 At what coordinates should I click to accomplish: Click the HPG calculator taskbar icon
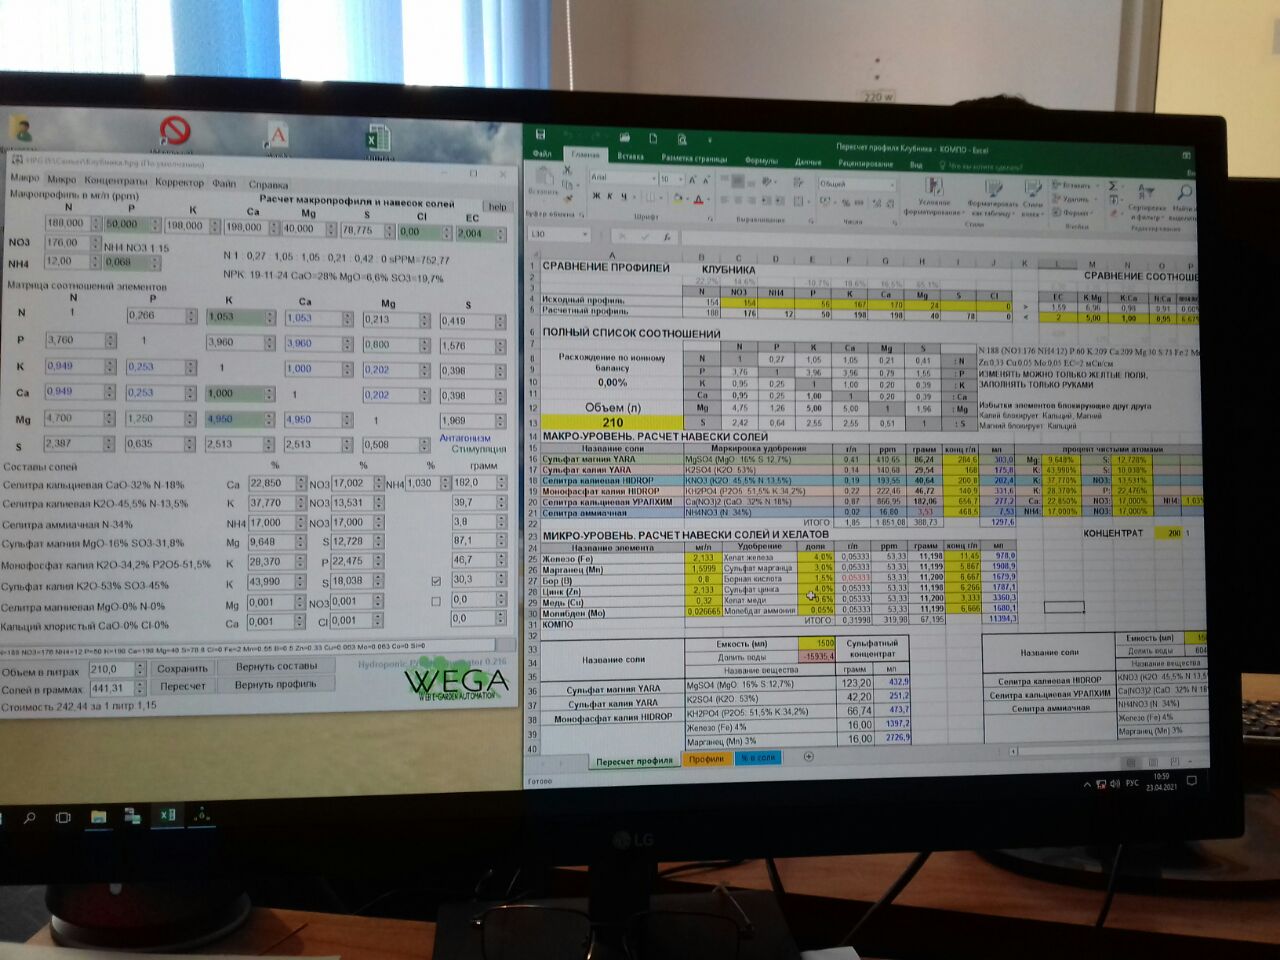point(202,816)
